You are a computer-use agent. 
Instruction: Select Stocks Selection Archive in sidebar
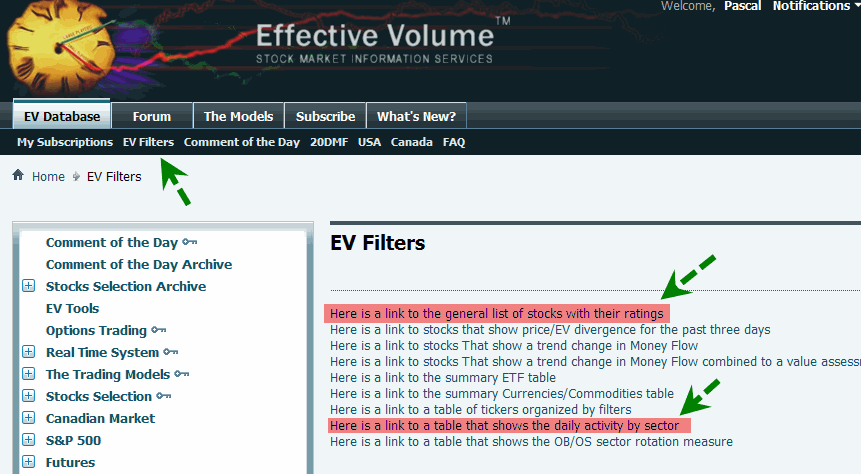pyautogui.click(x=126, y=286)
